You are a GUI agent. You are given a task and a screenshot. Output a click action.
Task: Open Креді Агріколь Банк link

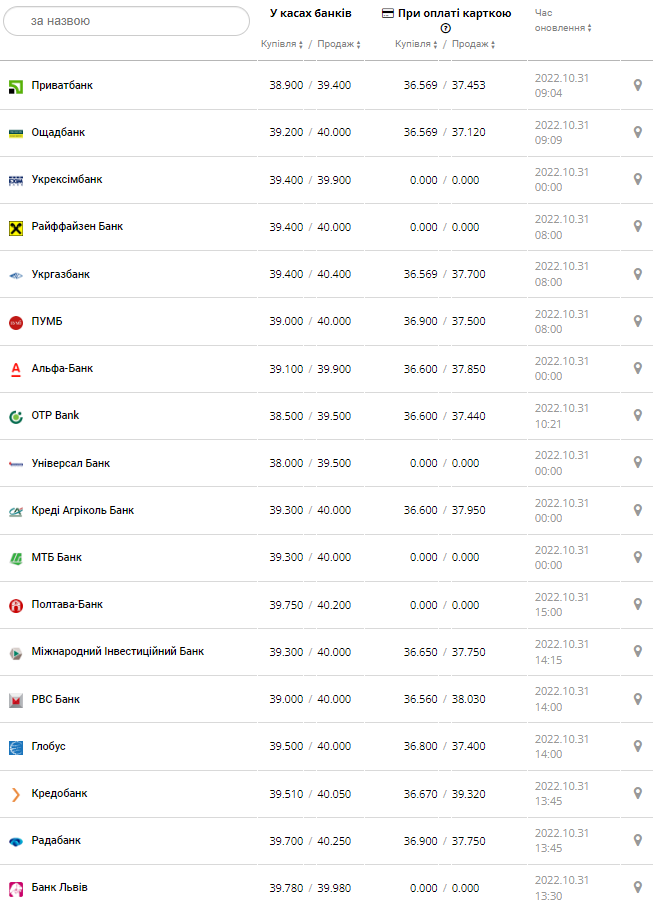click(82, 510)
